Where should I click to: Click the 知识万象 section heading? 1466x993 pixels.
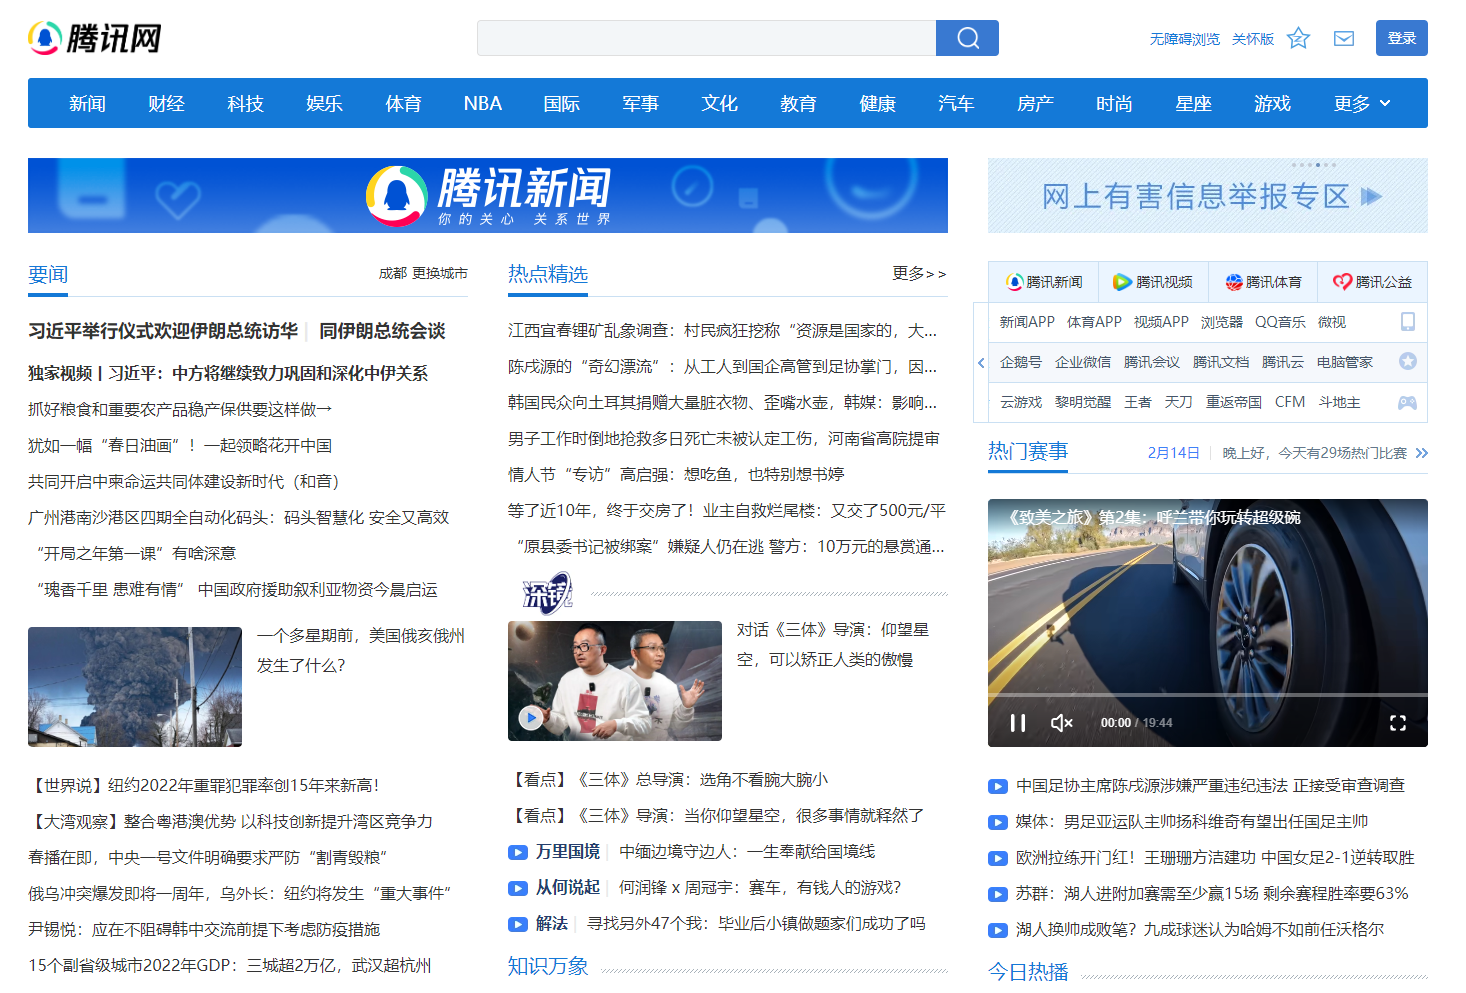point(548,966)
